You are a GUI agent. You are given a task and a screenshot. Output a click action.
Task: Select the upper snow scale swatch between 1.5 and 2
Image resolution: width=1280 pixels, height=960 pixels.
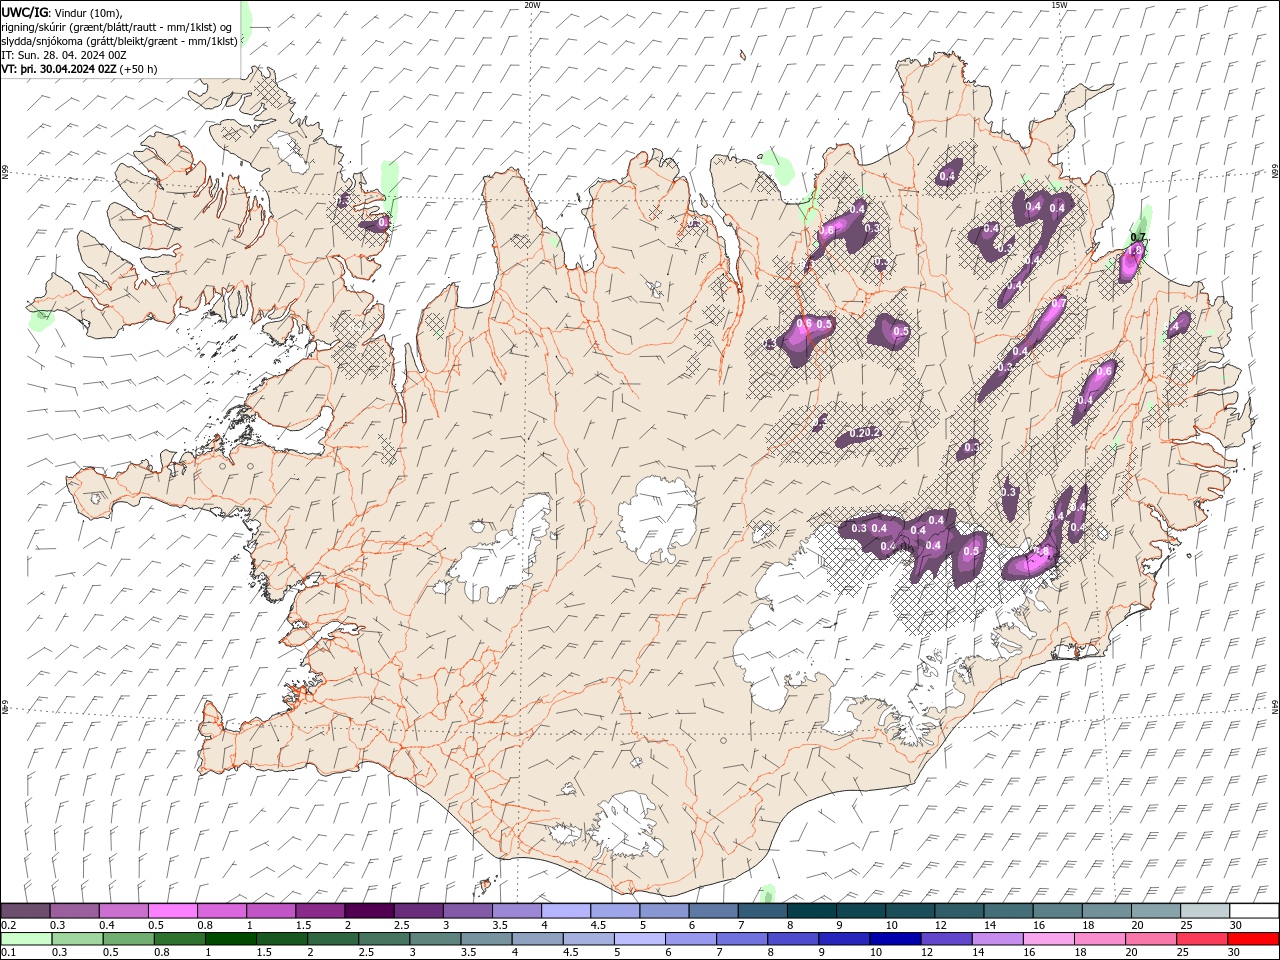point(320,911)
